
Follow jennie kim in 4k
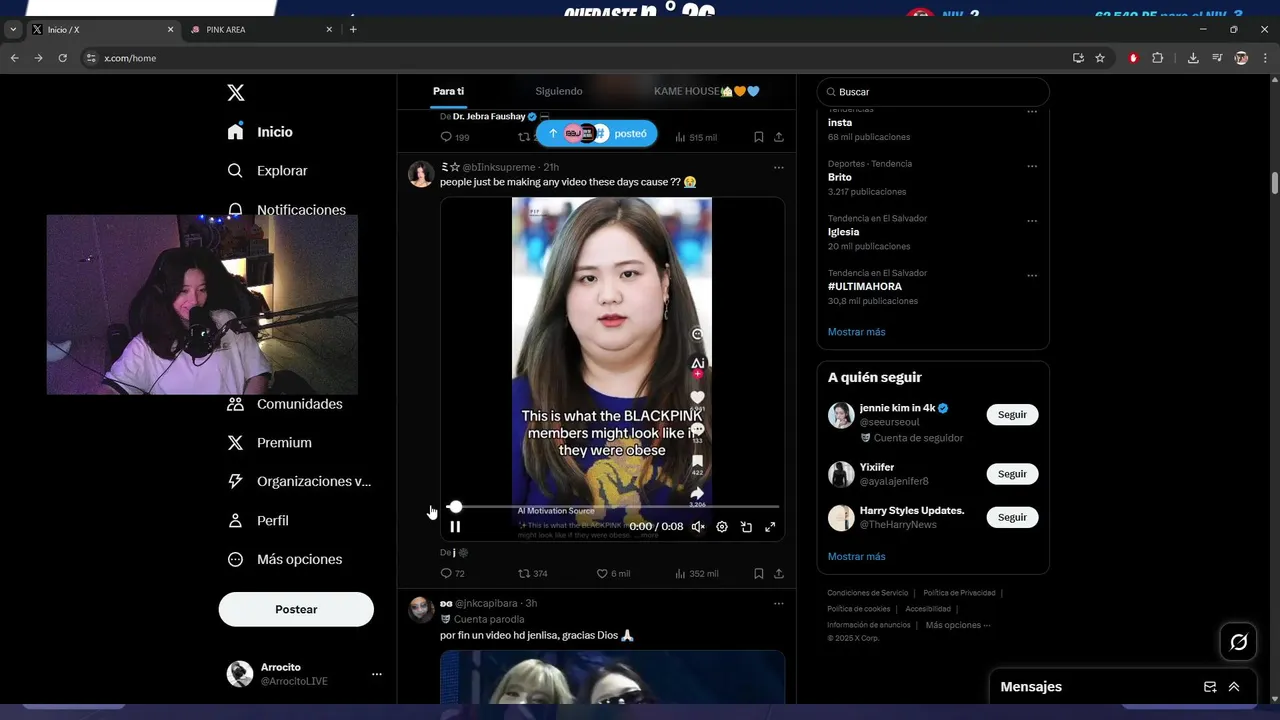pos(1012,415)
